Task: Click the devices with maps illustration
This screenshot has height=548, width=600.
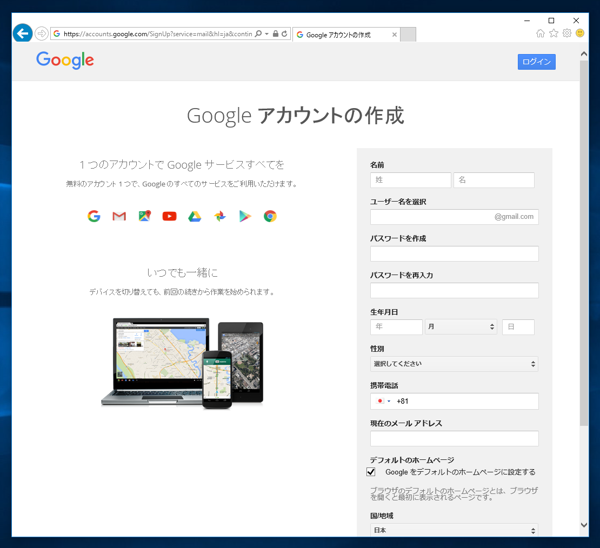Action: (182, 363)
